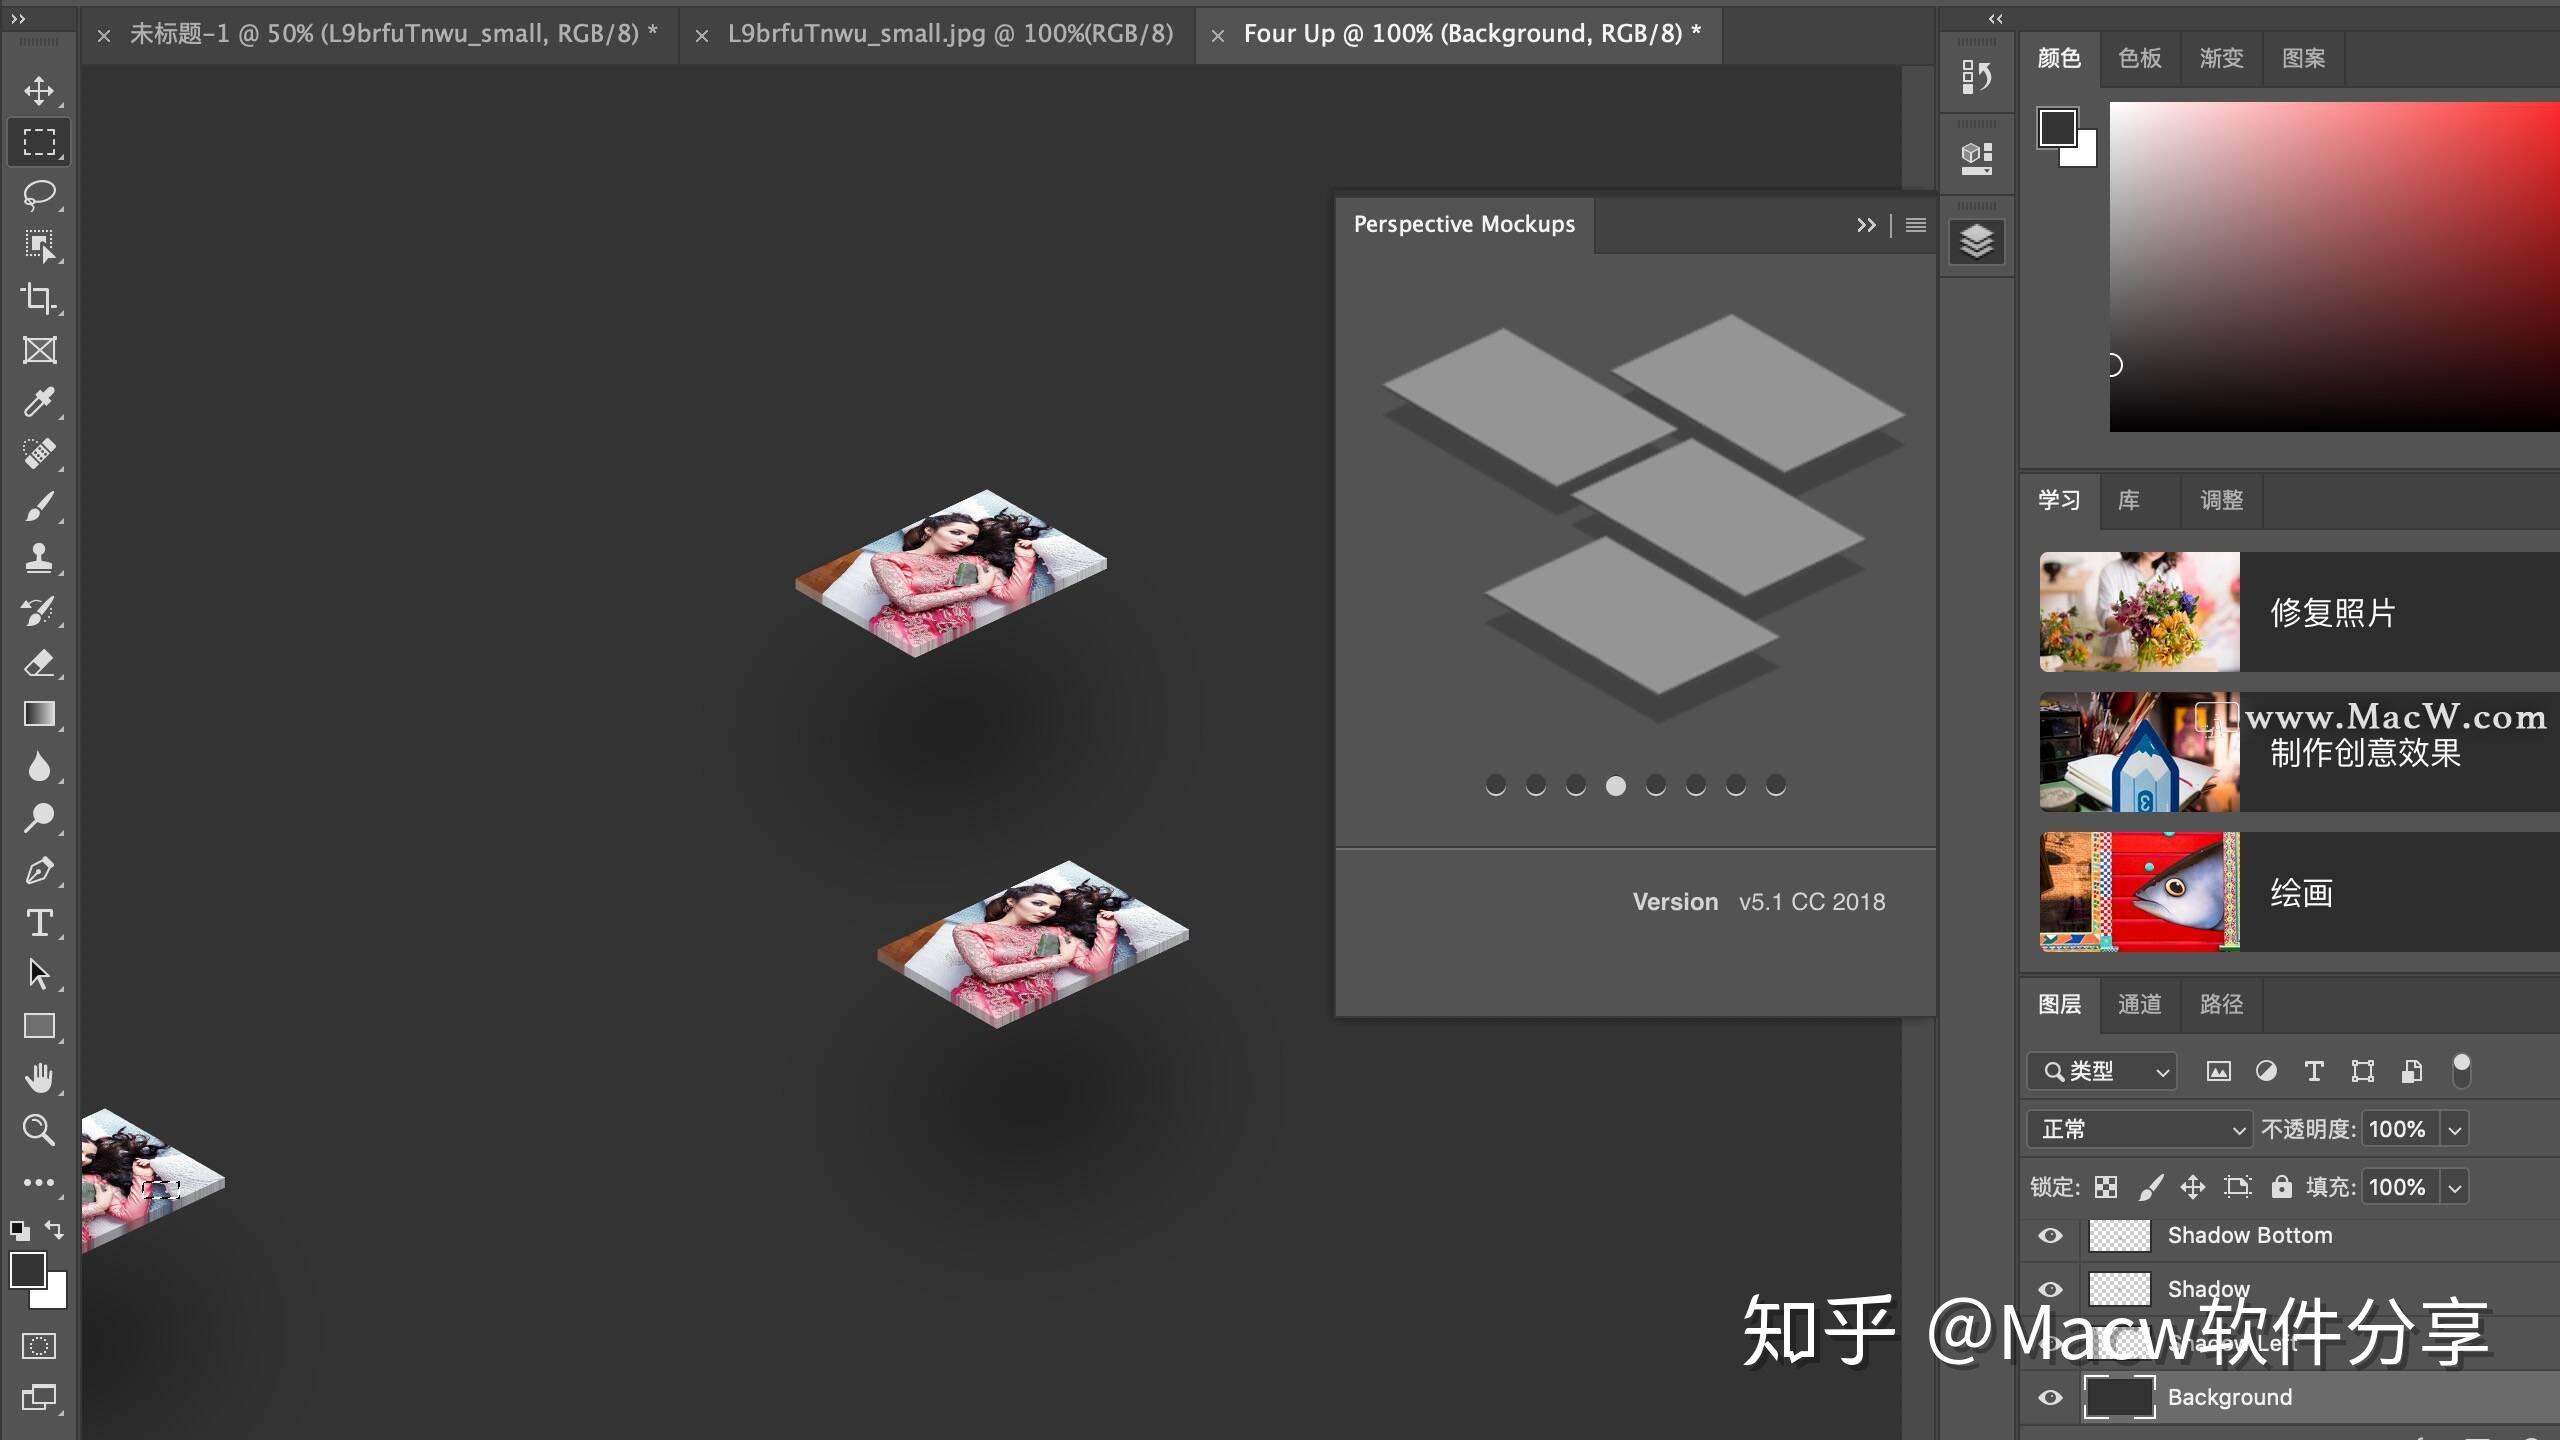
Task: Expand the opacity 不透明度 dropdown arrow
Action: point(2455,1130)
